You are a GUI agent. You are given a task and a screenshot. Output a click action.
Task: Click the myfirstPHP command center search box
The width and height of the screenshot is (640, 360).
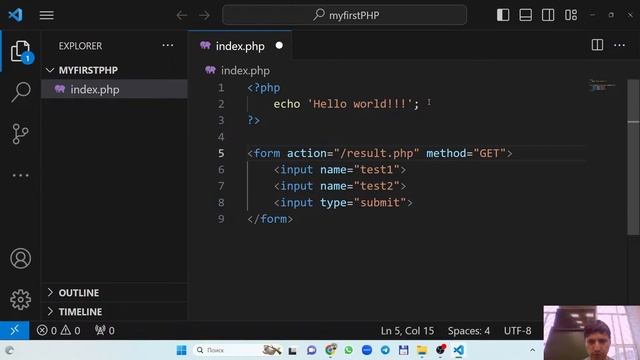point(344,15)
